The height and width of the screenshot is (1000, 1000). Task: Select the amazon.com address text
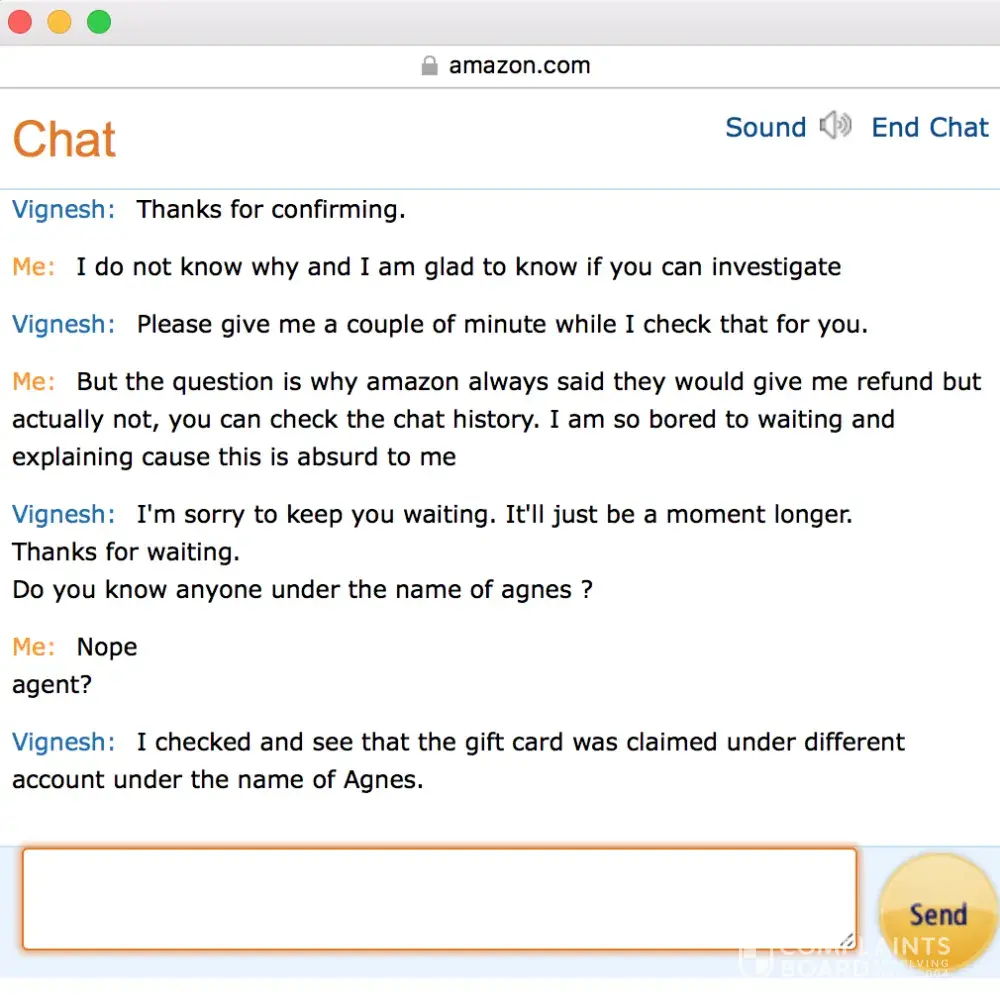[x=519, y=66]
